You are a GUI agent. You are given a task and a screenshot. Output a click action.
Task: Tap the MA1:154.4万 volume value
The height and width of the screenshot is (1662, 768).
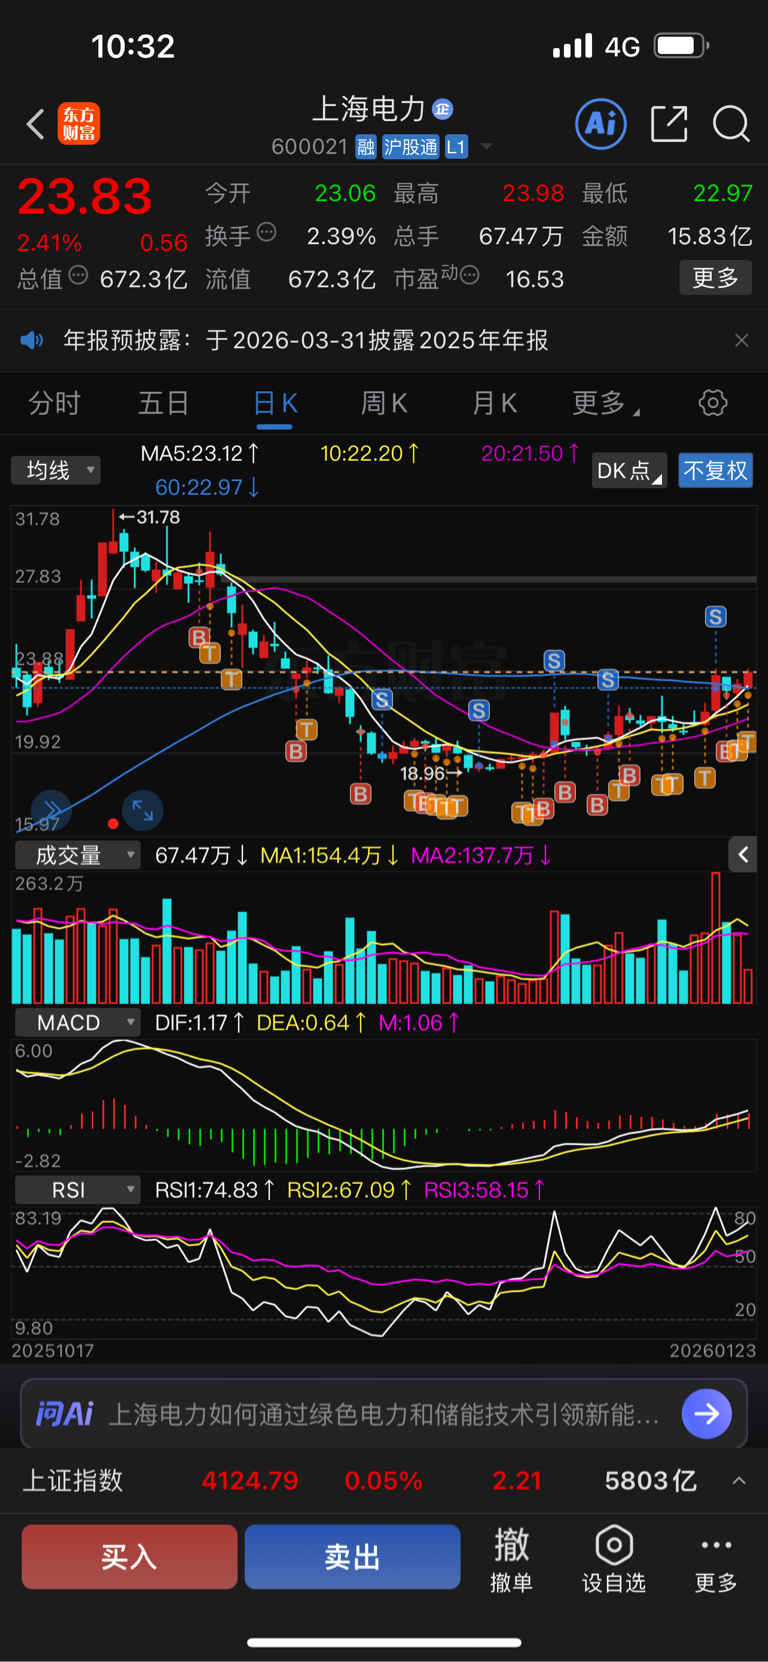329,856
